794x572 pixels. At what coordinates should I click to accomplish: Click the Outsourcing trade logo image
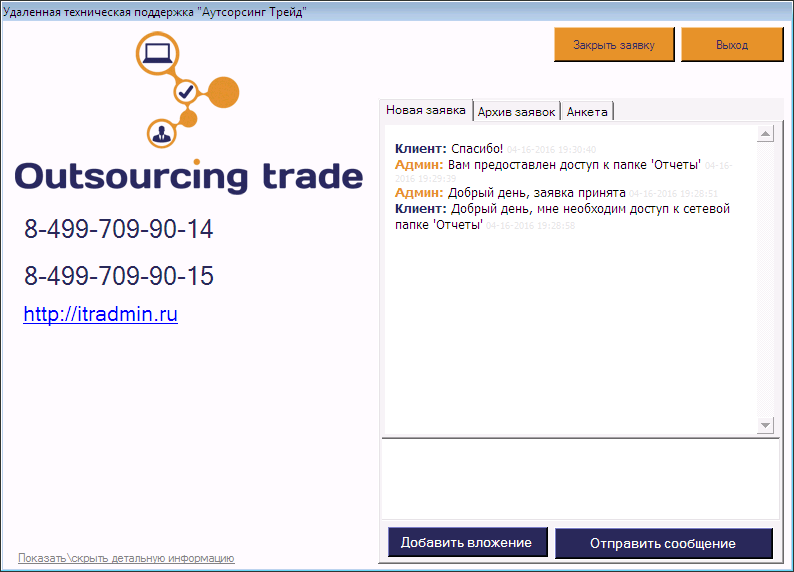tap(188, 112)
